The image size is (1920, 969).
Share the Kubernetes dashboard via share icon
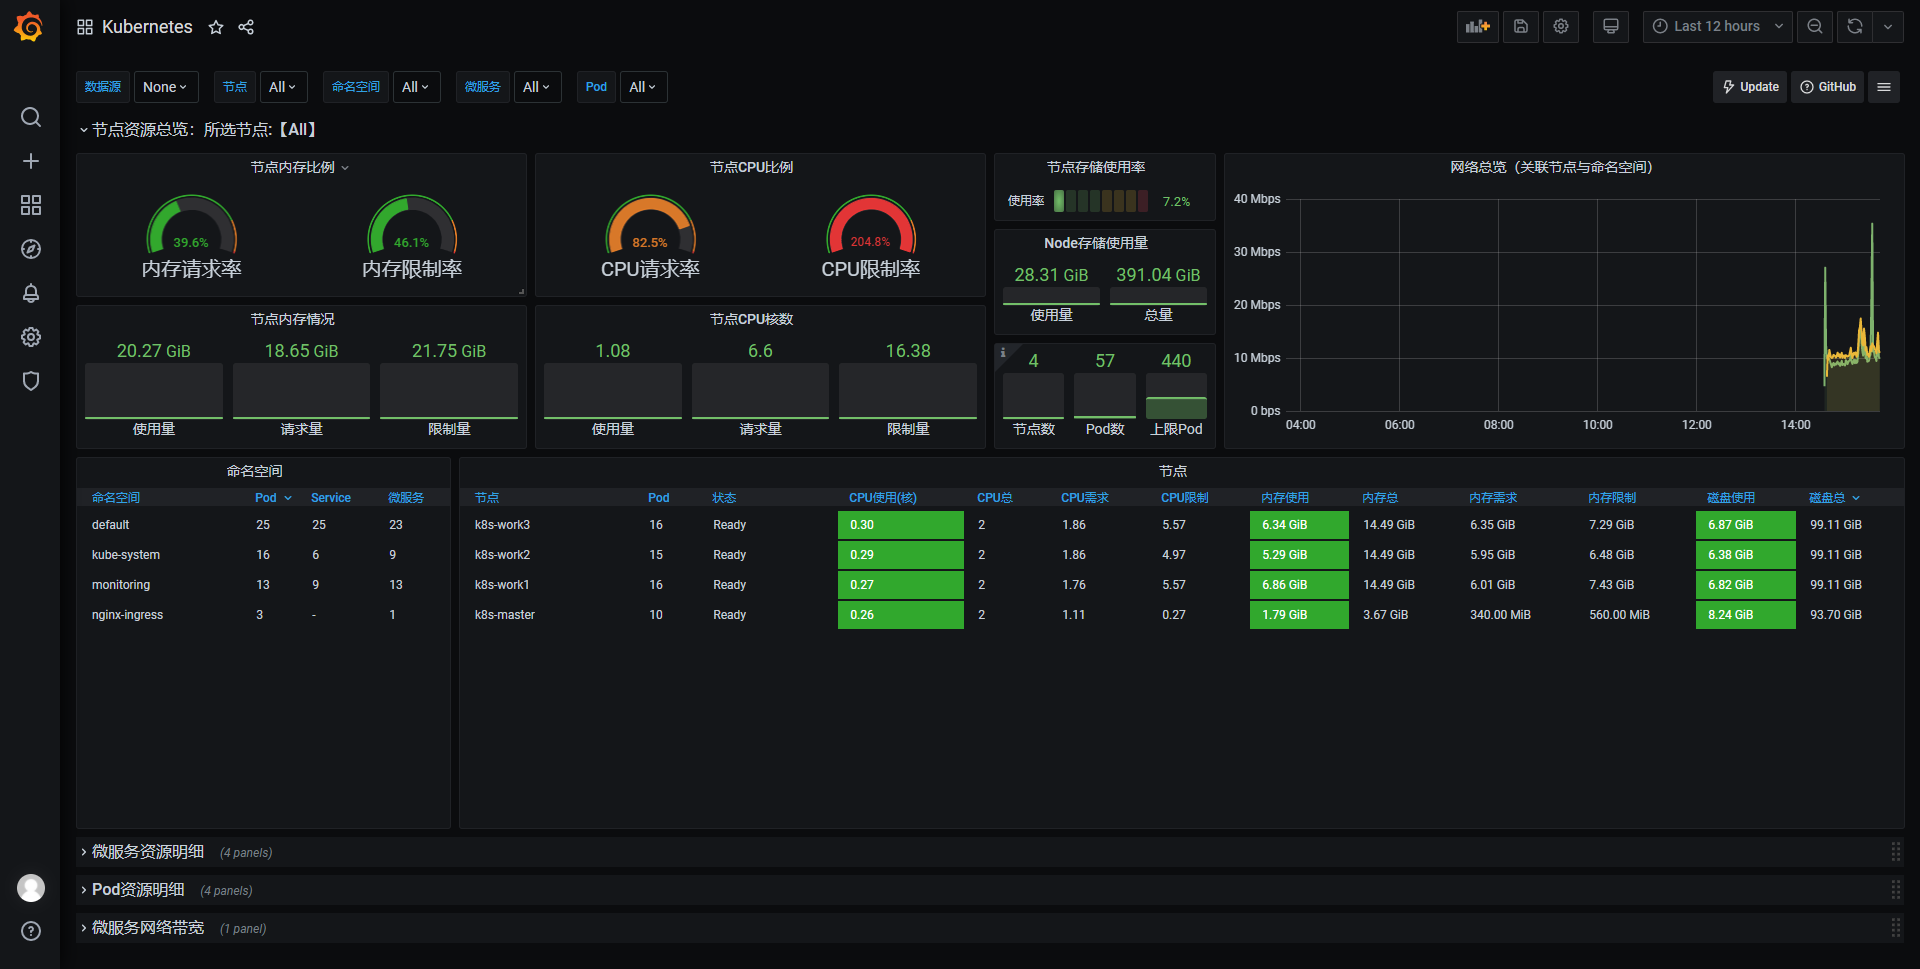click(246, 27)
